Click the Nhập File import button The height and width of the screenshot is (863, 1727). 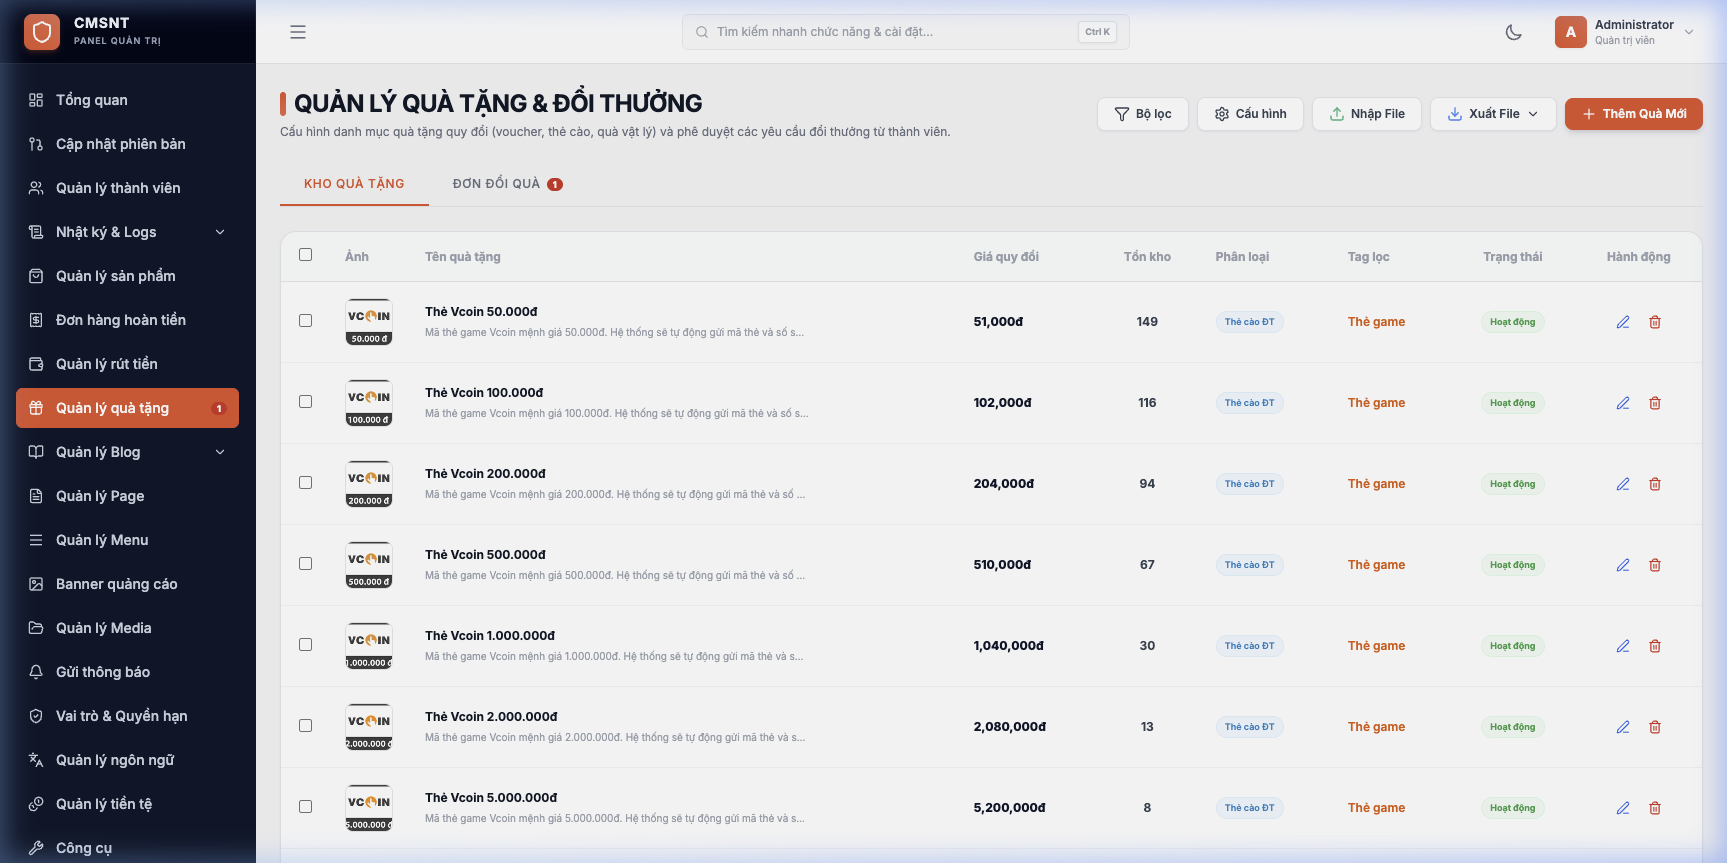click(1367, 114)
